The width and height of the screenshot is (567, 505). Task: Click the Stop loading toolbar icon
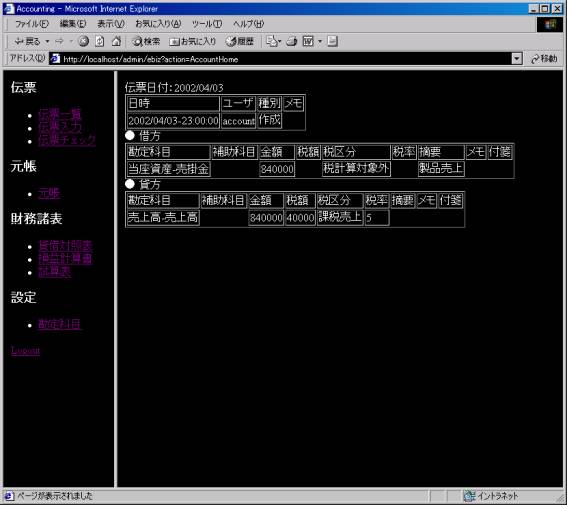tap(84, 41)
